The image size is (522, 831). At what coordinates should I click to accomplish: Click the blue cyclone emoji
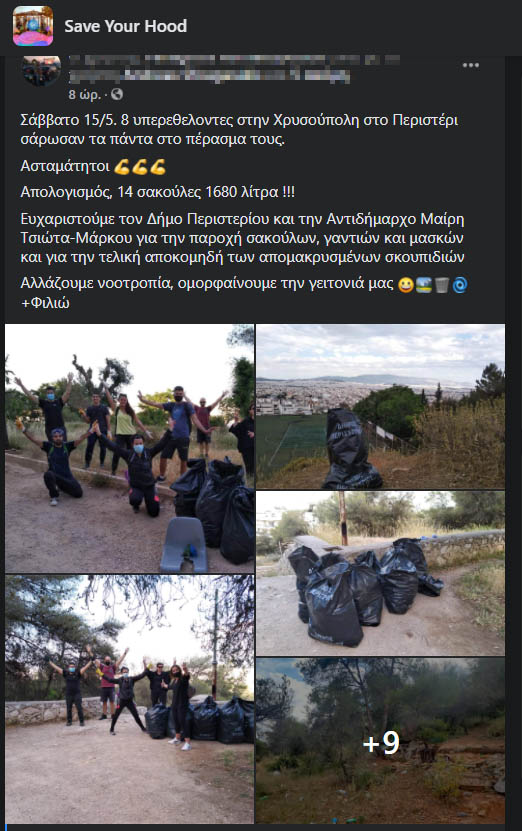pyautogui.click(x=460, y=285)
